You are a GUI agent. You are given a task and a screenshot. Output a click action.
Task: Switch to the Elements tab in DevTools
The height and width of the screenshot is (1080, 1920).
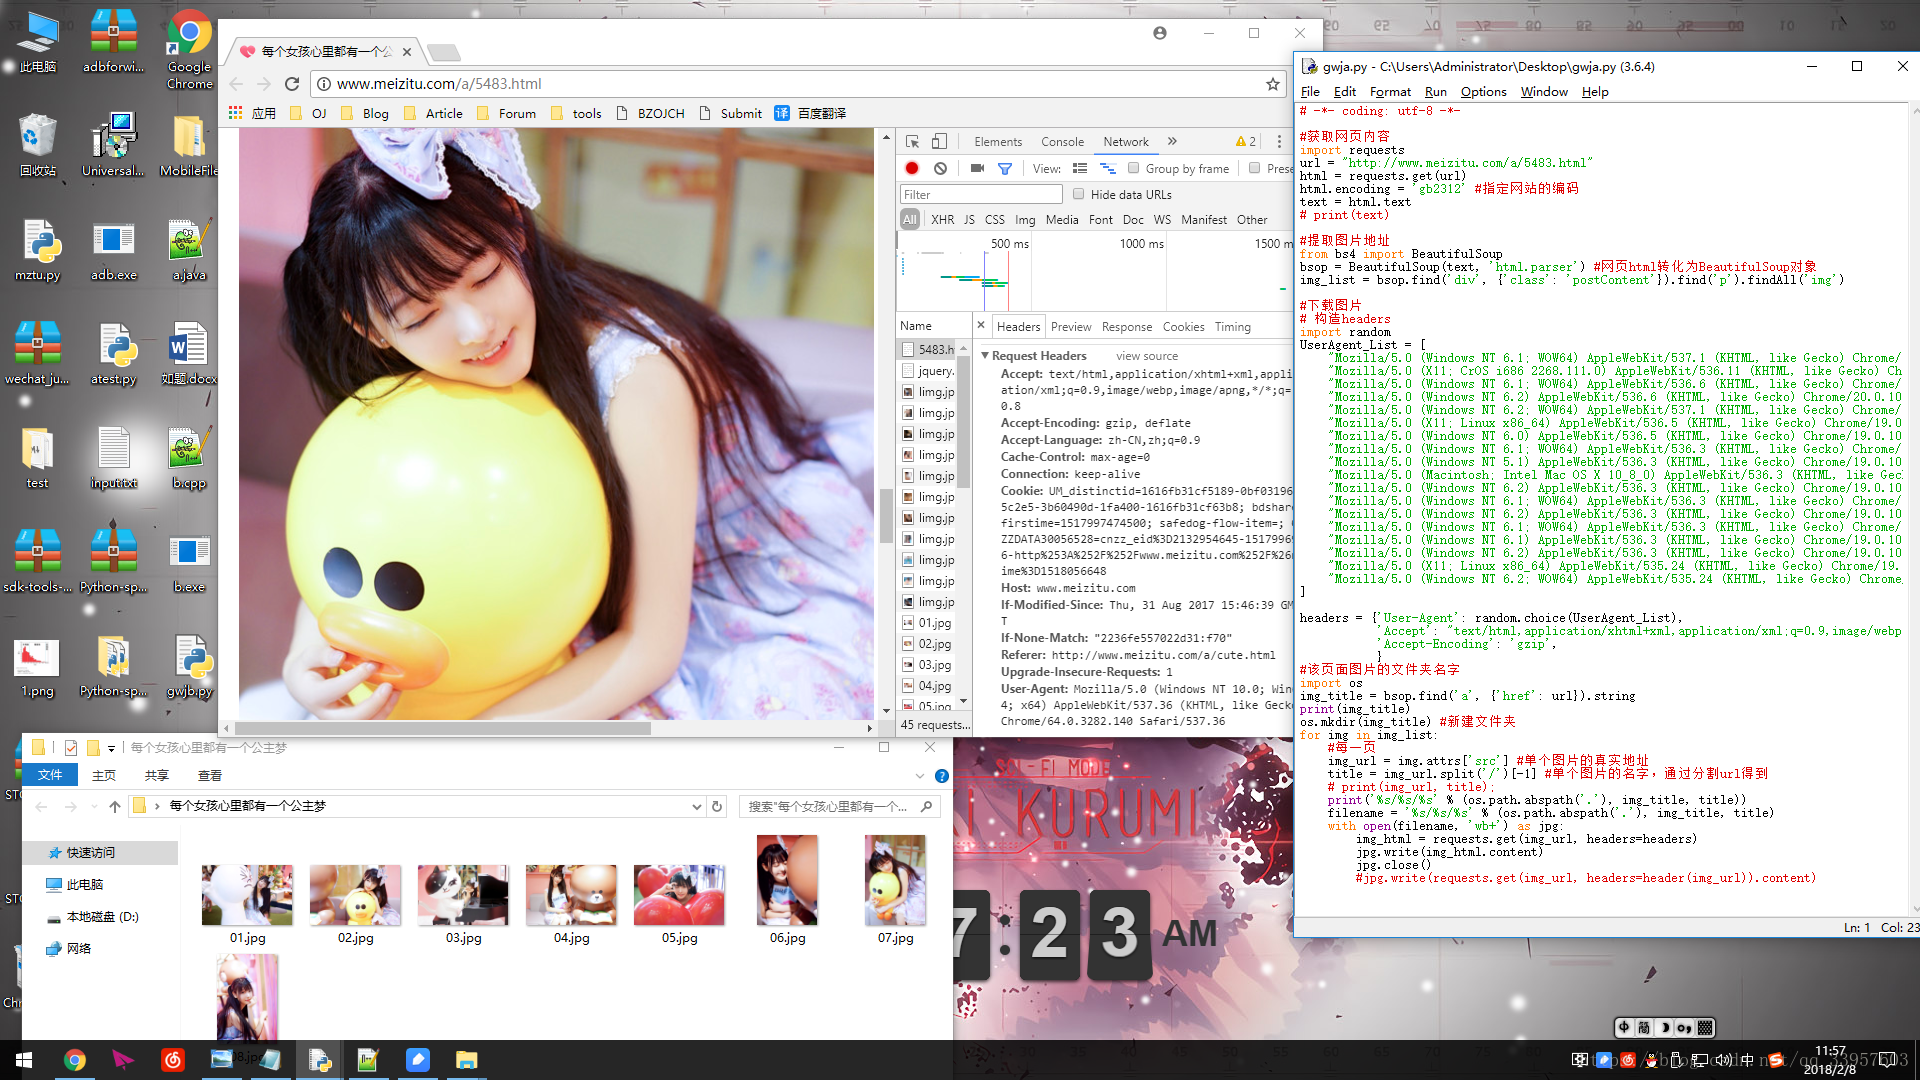[x=998, y=142]
